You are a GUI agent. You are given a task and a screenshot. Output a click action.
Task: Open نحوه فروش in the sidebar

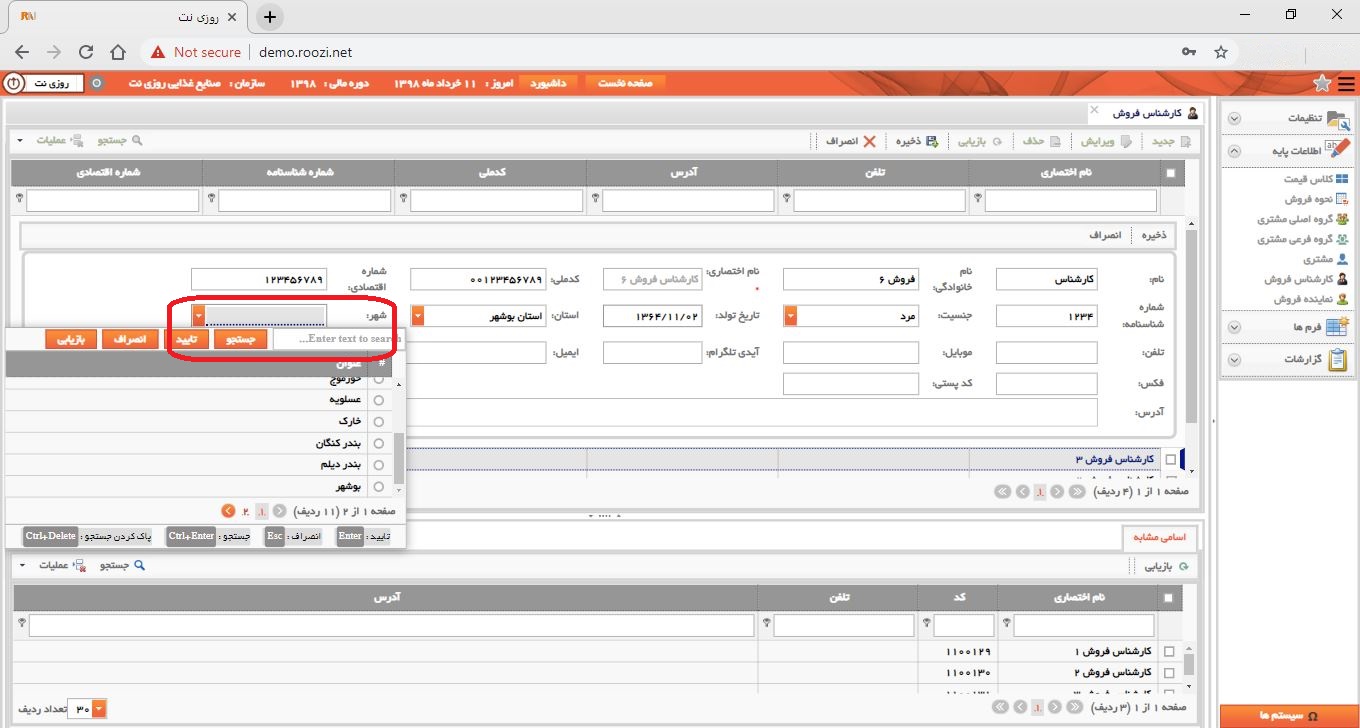point(1316,199)
